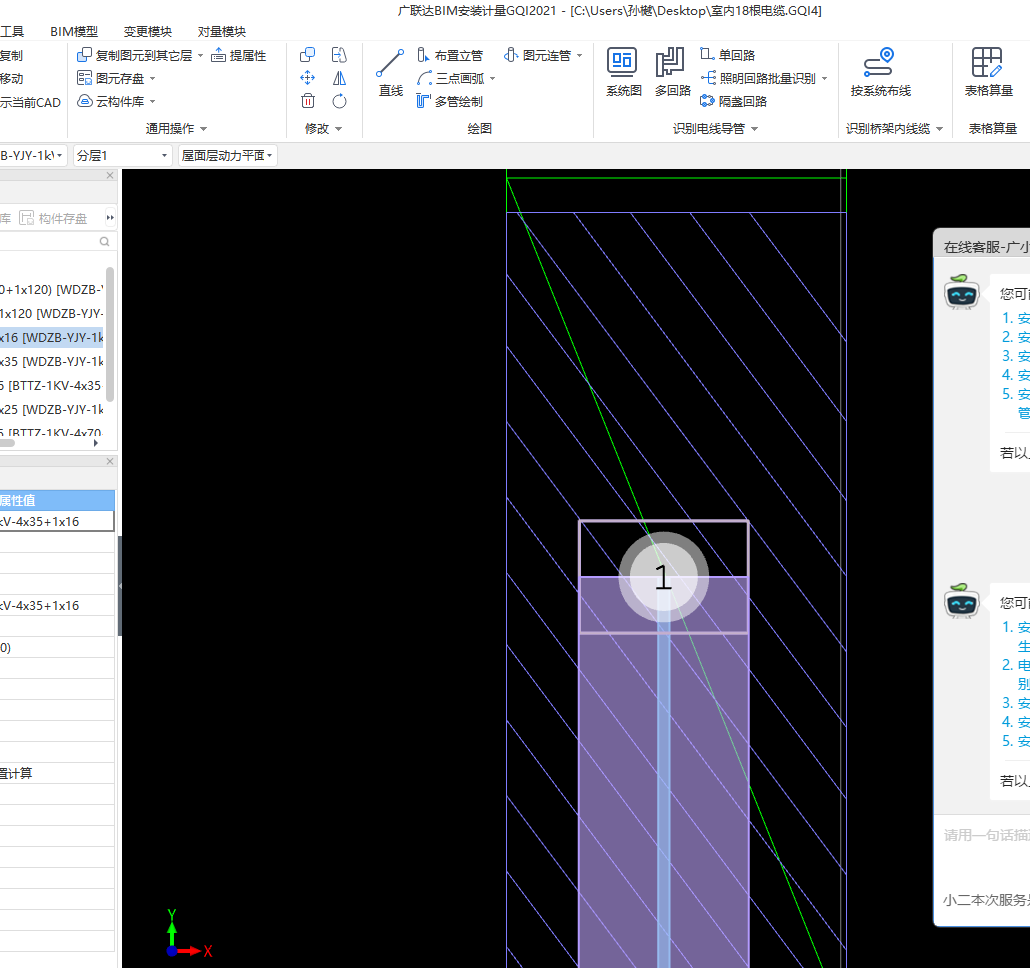The image size is (1030, 968).
Task: Select the rotate tool in 修改 group
Action: click(x=339, y=101)
